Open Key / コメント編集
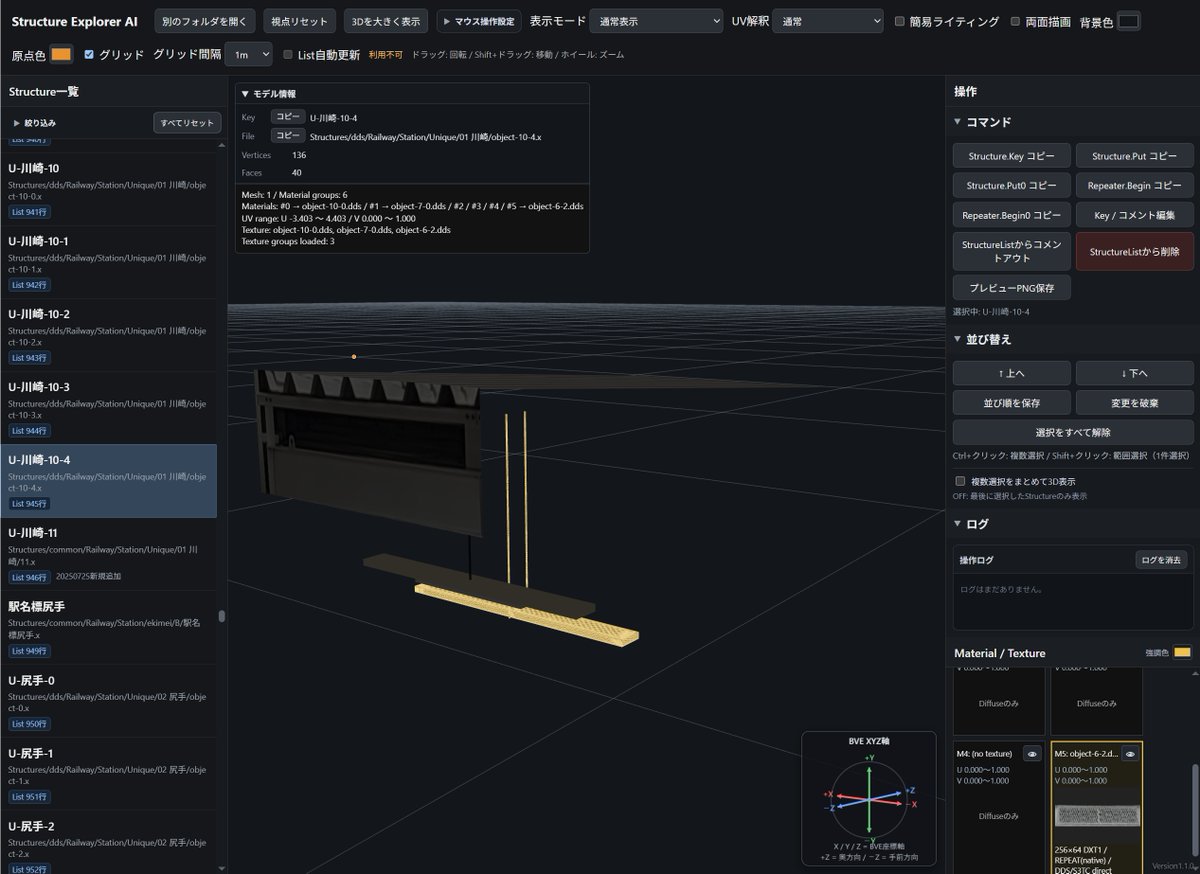This screenshot has height=874, width=1200. tap(1134, 215)
